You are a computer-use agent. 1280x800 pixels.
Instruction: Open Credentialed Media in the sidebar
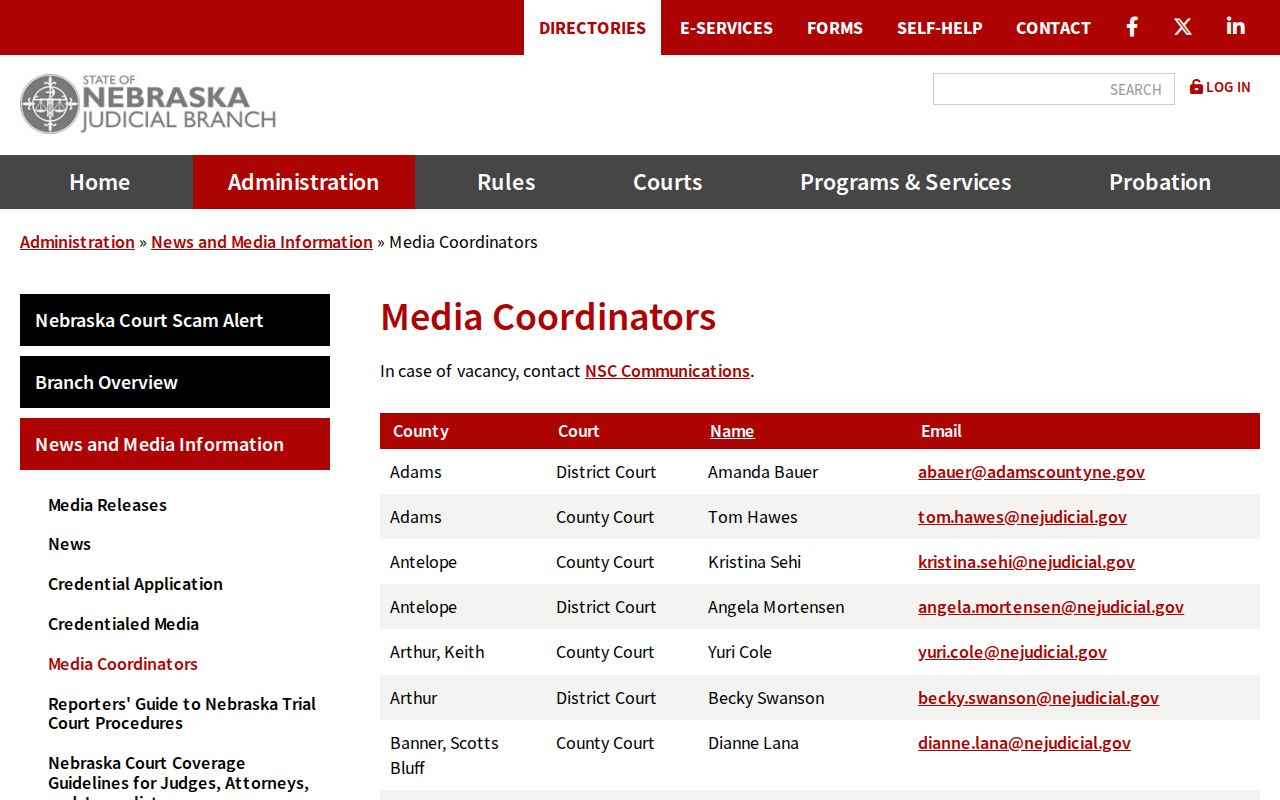point(123,624)
